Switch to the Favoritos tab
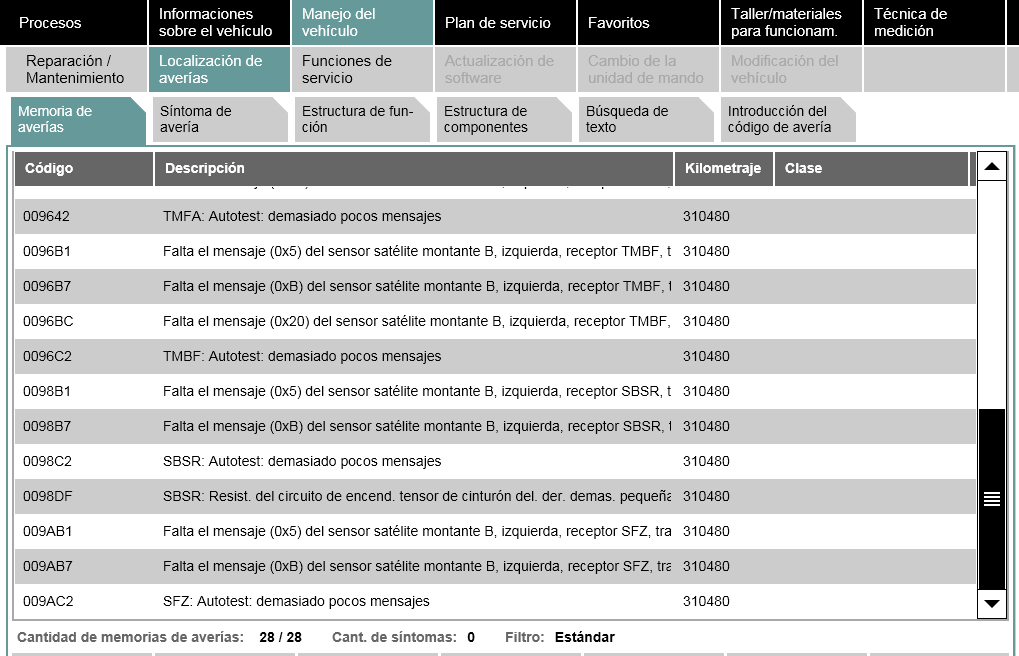1019x656 pixels. [649, 23]
